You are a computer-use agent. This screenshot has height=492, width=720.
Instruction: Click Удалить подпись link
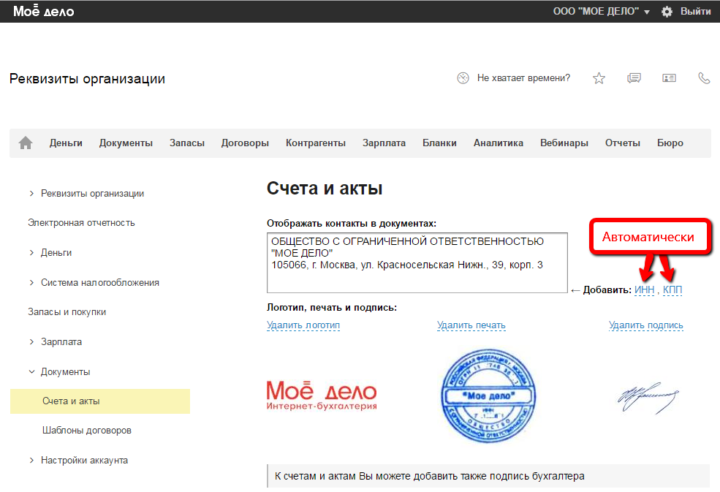pos(646,325)
